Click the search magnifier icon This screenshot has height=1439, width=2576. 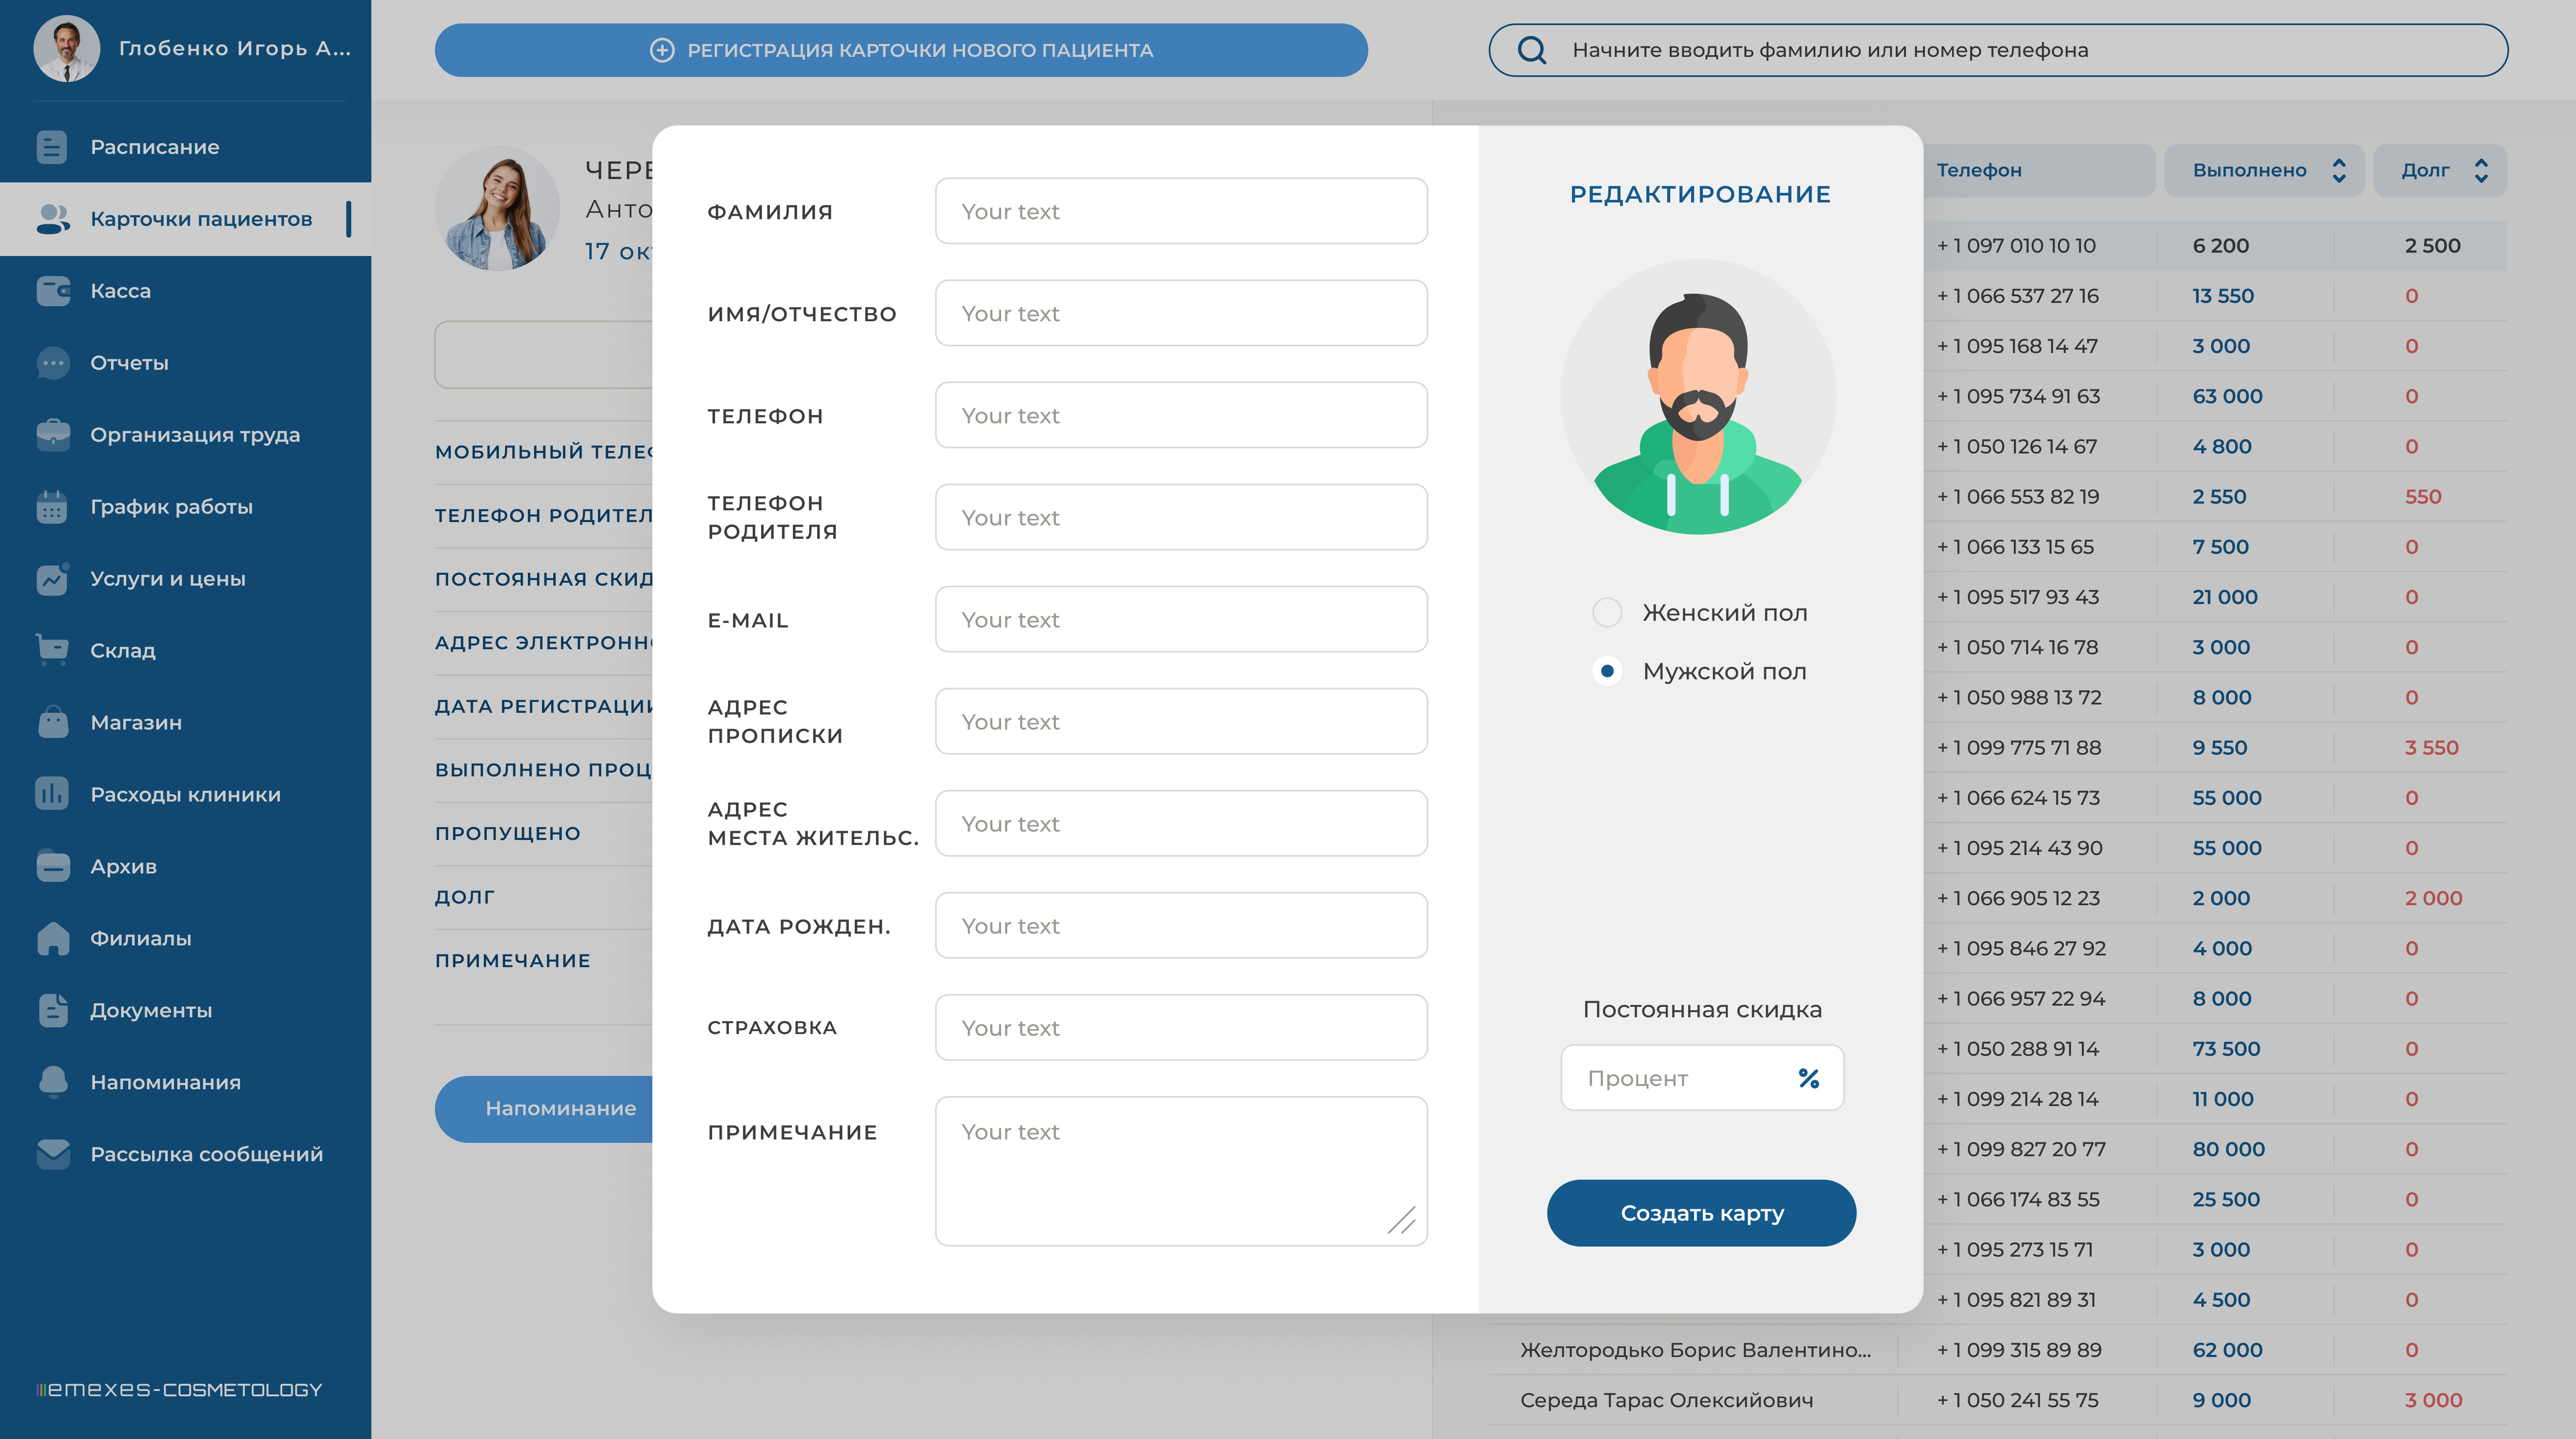pyautogui.click(x=1531, y=50)
